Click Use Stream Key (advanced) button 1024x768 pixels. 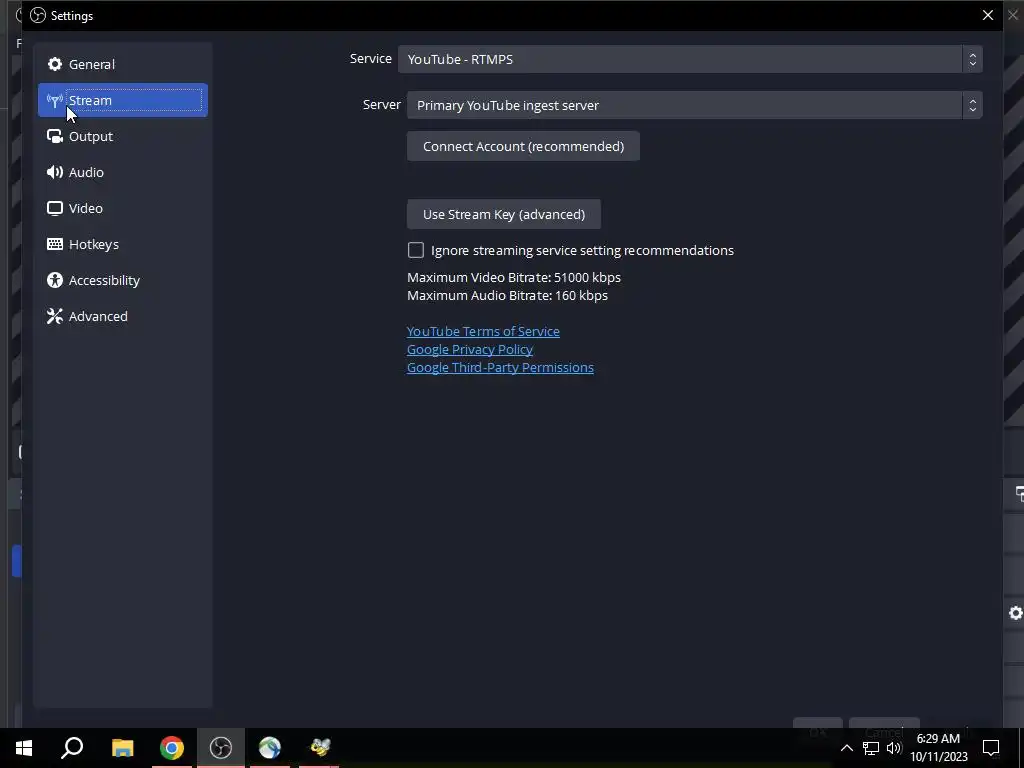(504, 214)
